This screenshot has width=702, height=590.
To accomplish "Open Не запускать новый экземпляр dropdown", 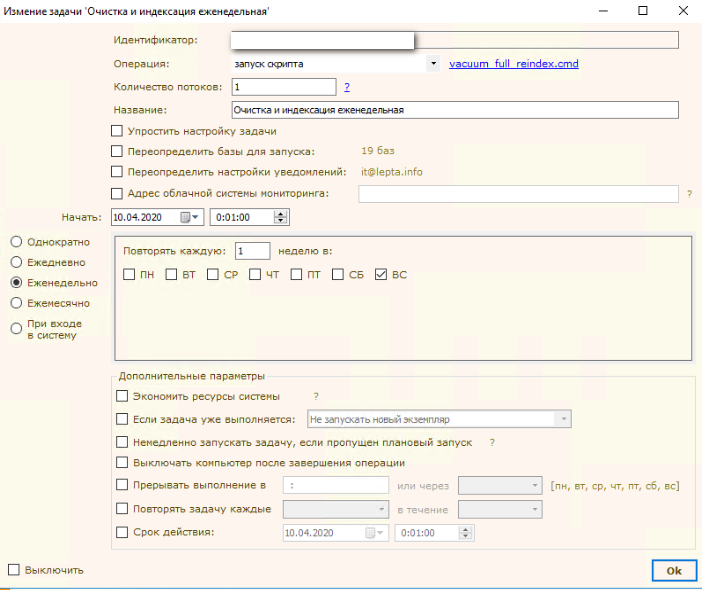I will pyautogui.click(x=439, y=419).
